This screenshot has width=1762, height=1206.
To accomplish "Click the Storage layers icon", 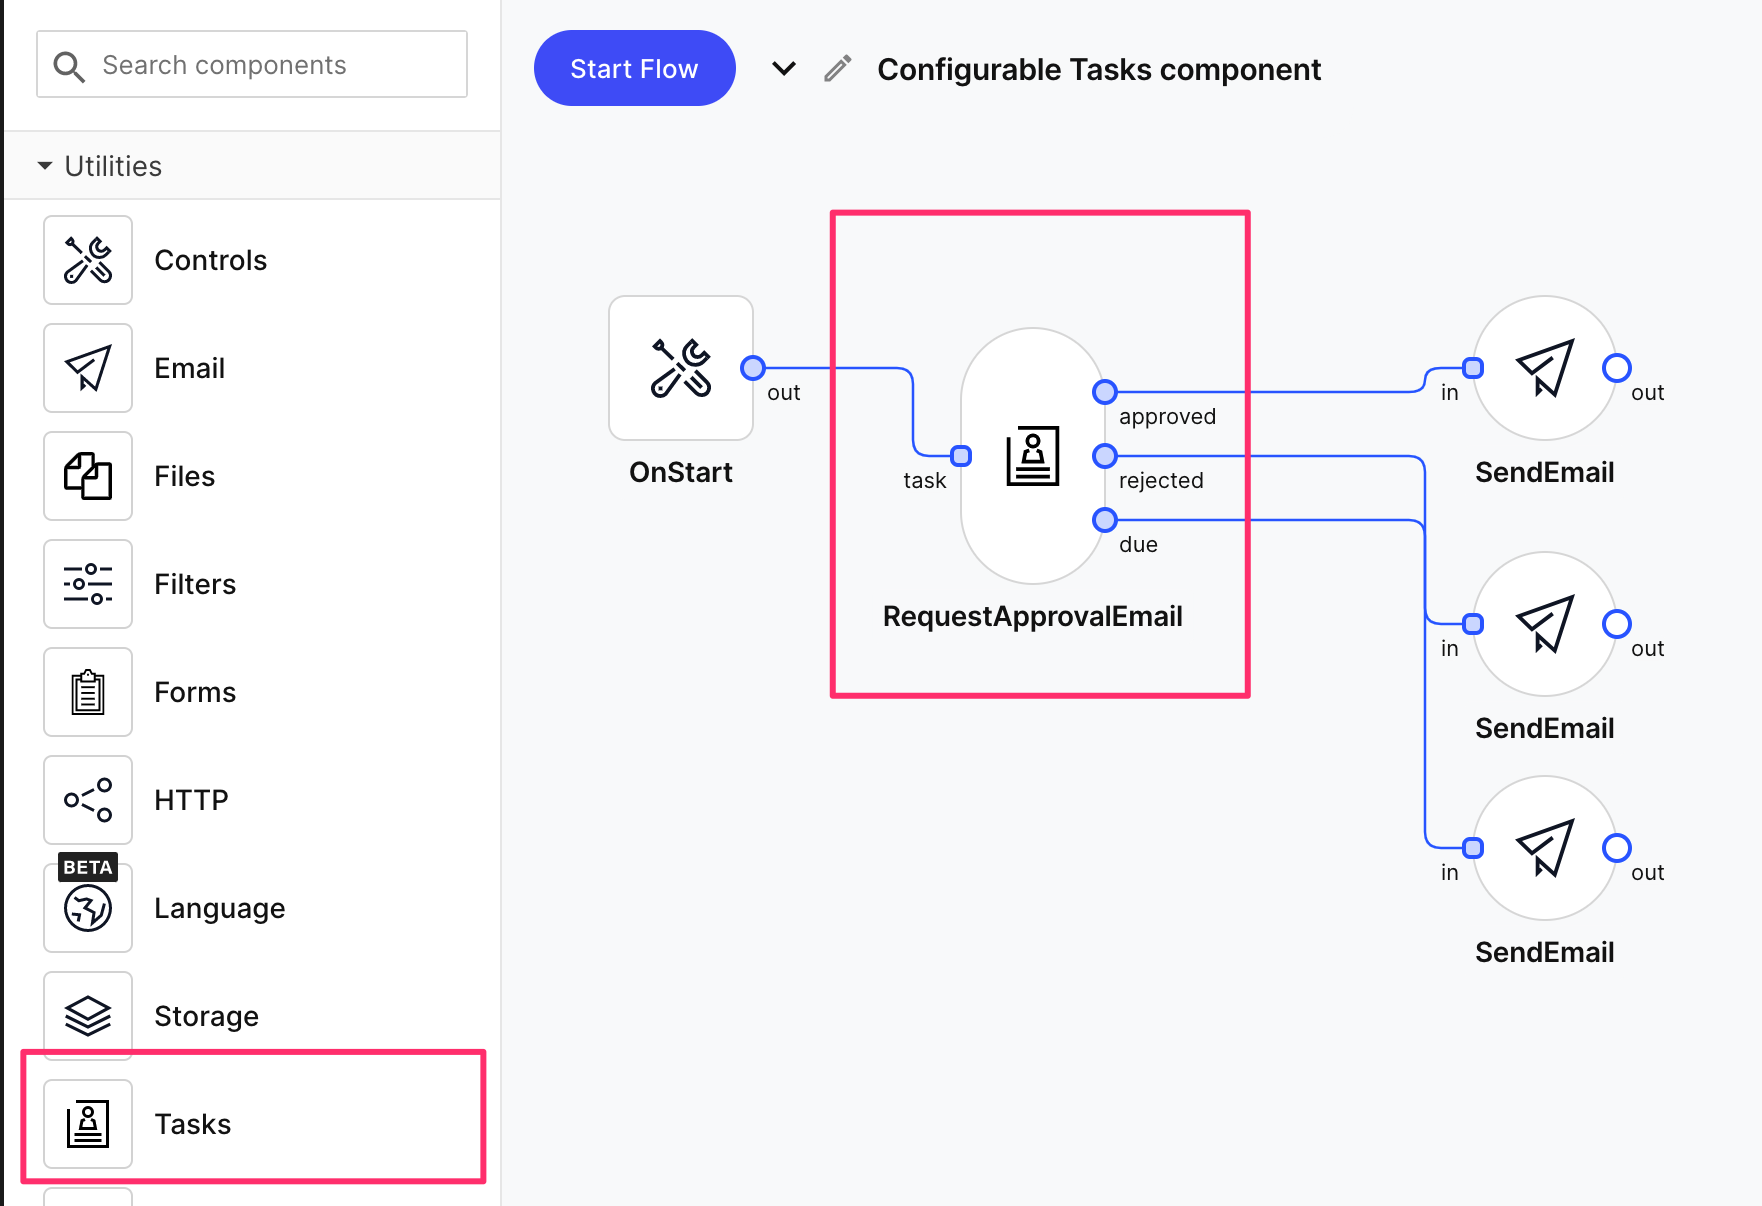I will point(88,1016).
